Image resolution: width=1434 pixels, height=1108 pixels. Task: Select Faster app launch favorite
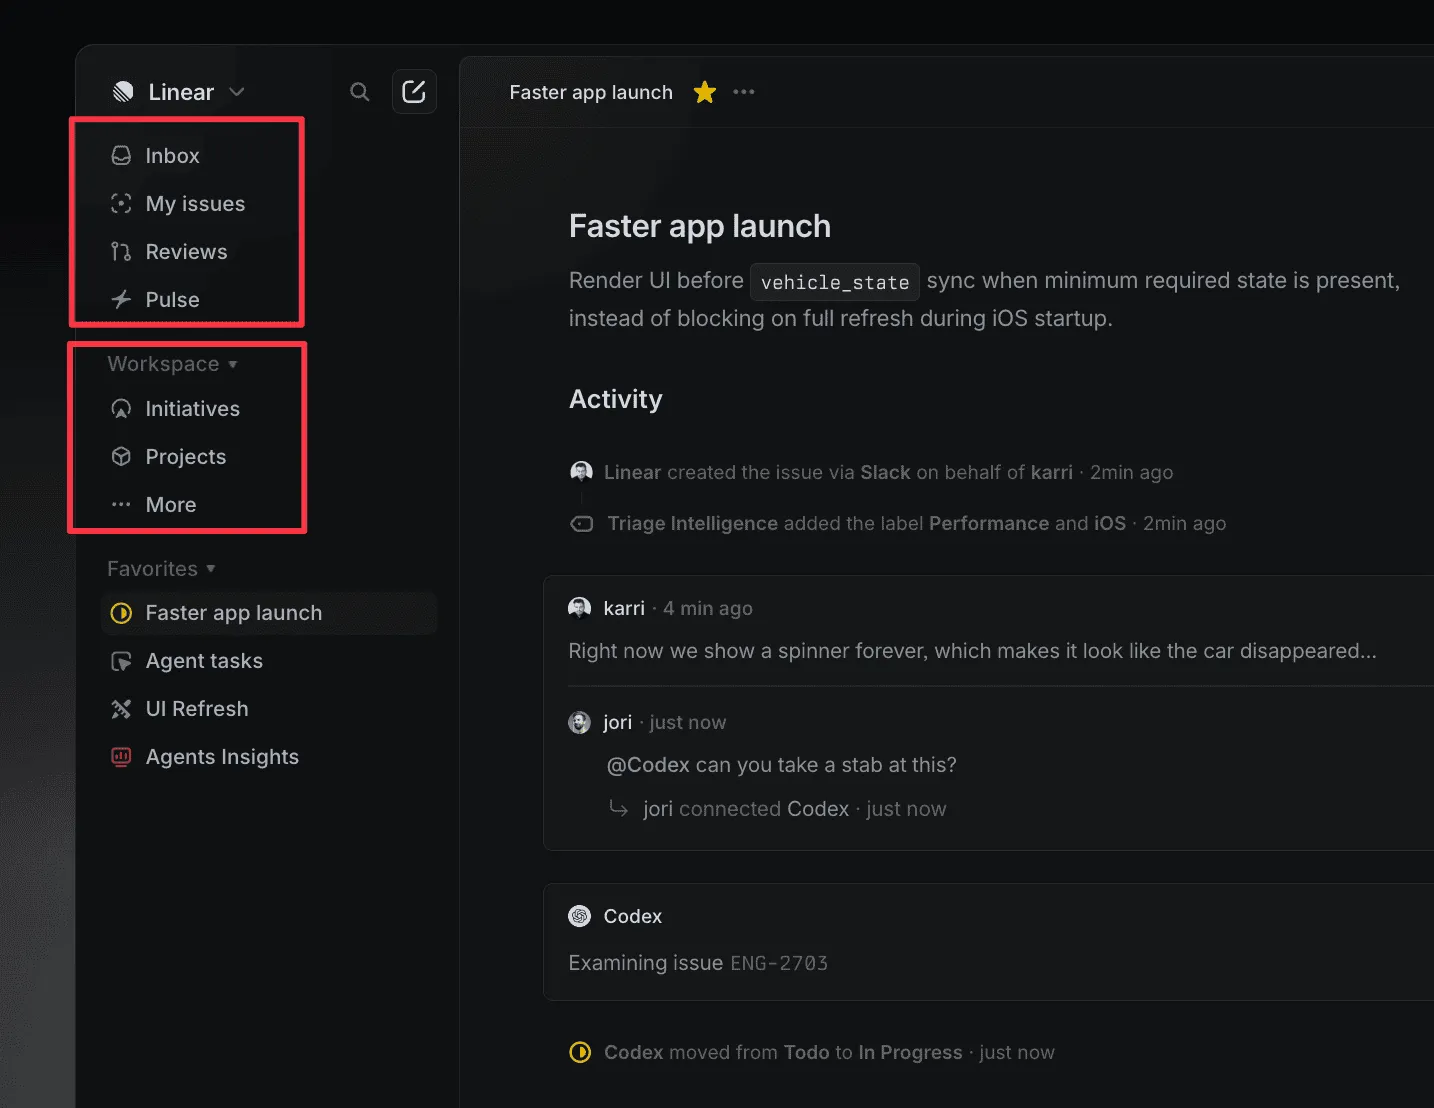(270, 613)
